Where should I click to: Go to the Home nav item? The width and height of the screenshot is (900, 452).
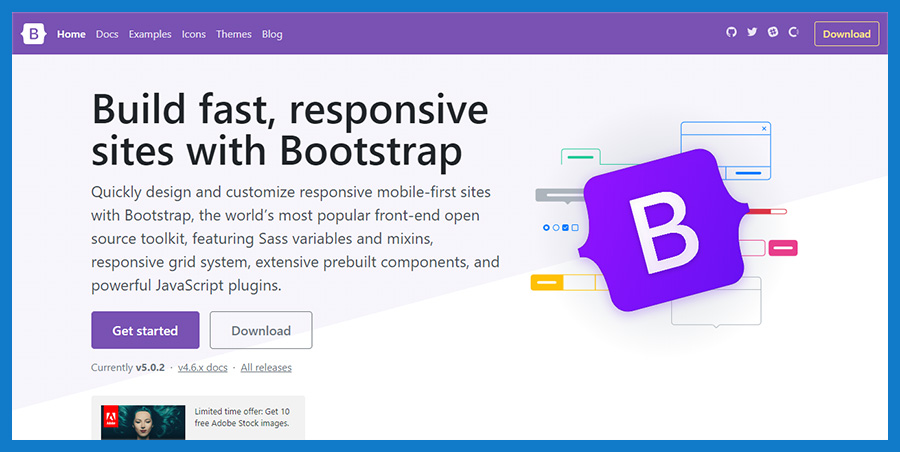71,34
